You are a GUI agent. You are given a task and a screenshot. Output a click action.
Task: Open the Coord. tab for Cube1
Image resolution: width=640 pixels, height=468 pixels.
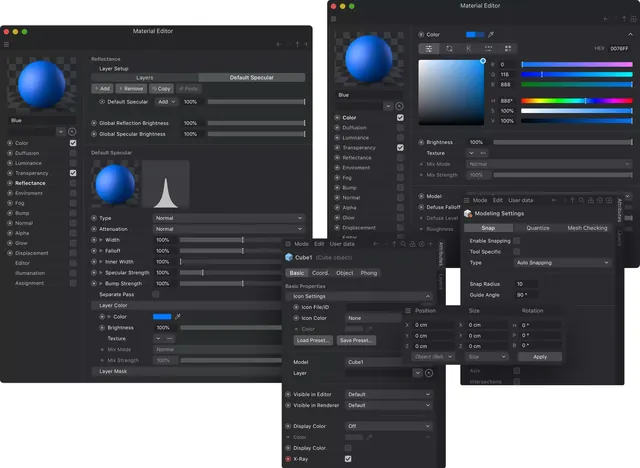[x=320, y=273]
